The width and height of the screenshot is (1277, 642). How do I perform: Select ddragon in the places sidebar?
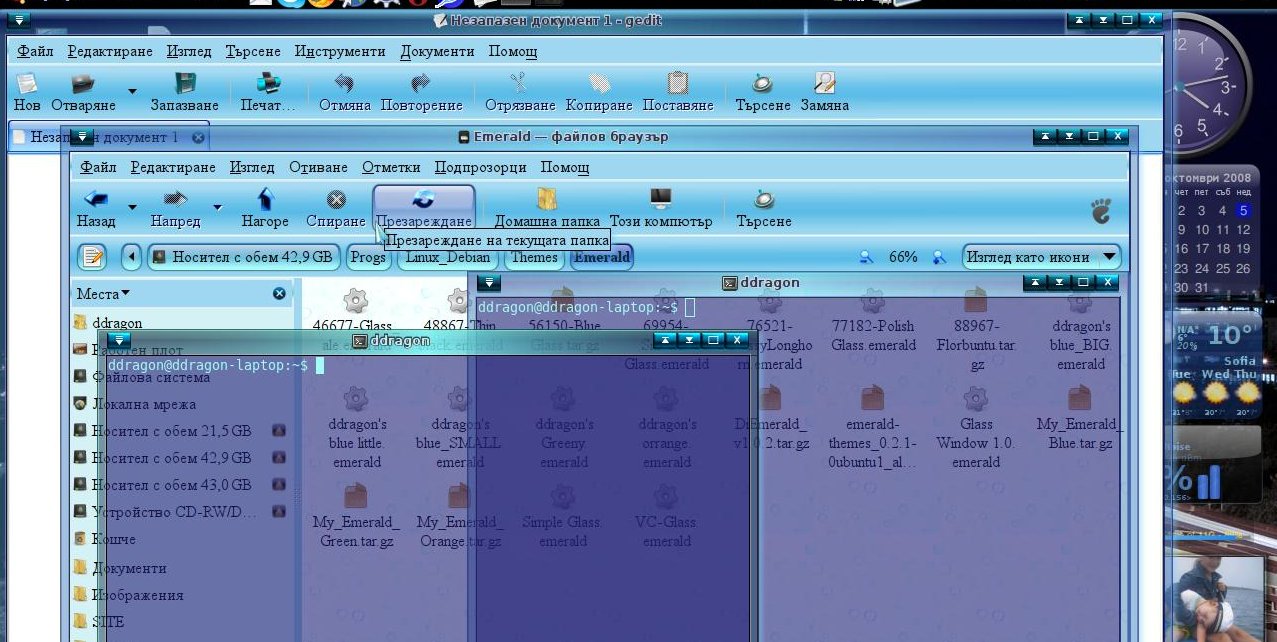point(117,323)
